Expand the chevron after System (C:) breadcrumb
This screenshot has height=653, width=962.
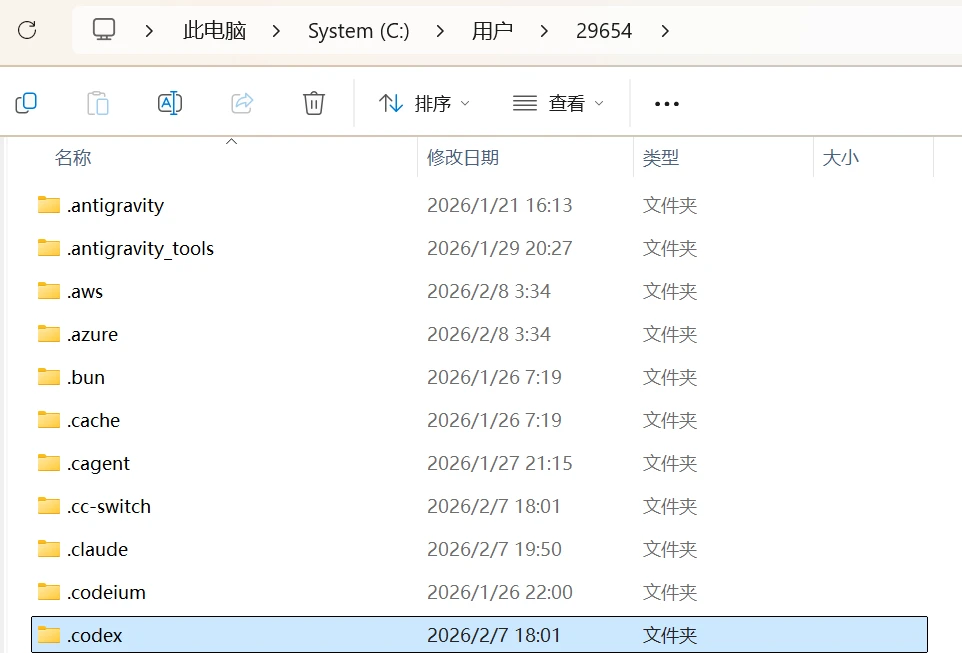[441, 31]
